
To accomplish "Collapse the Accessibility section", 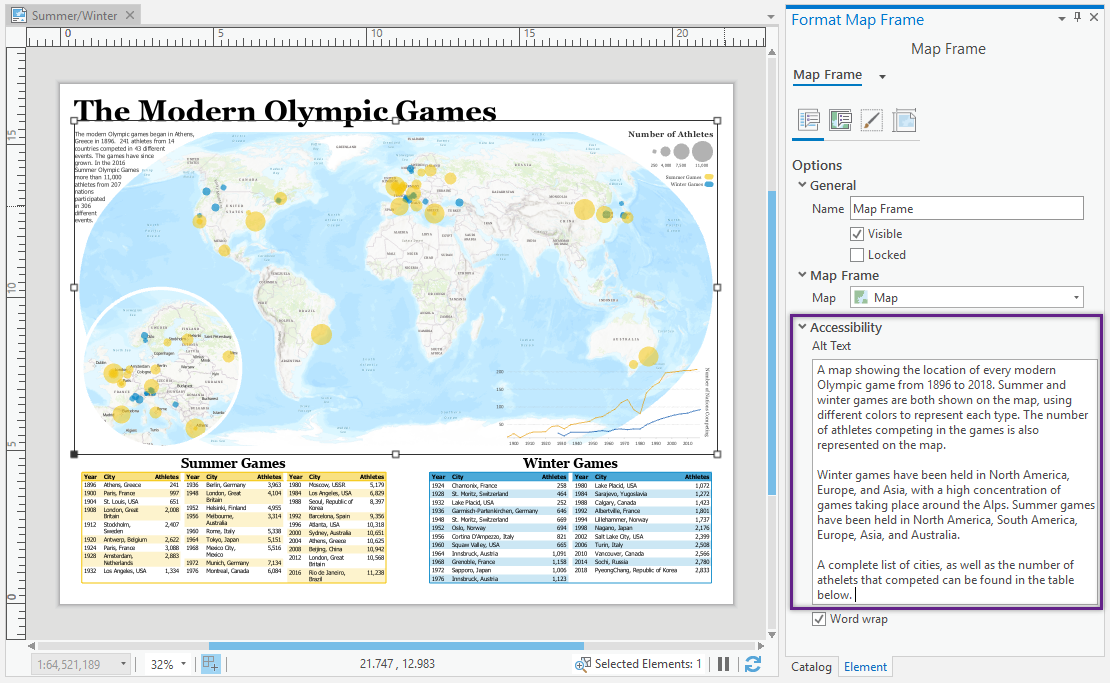I will click(x=803, y=327).
